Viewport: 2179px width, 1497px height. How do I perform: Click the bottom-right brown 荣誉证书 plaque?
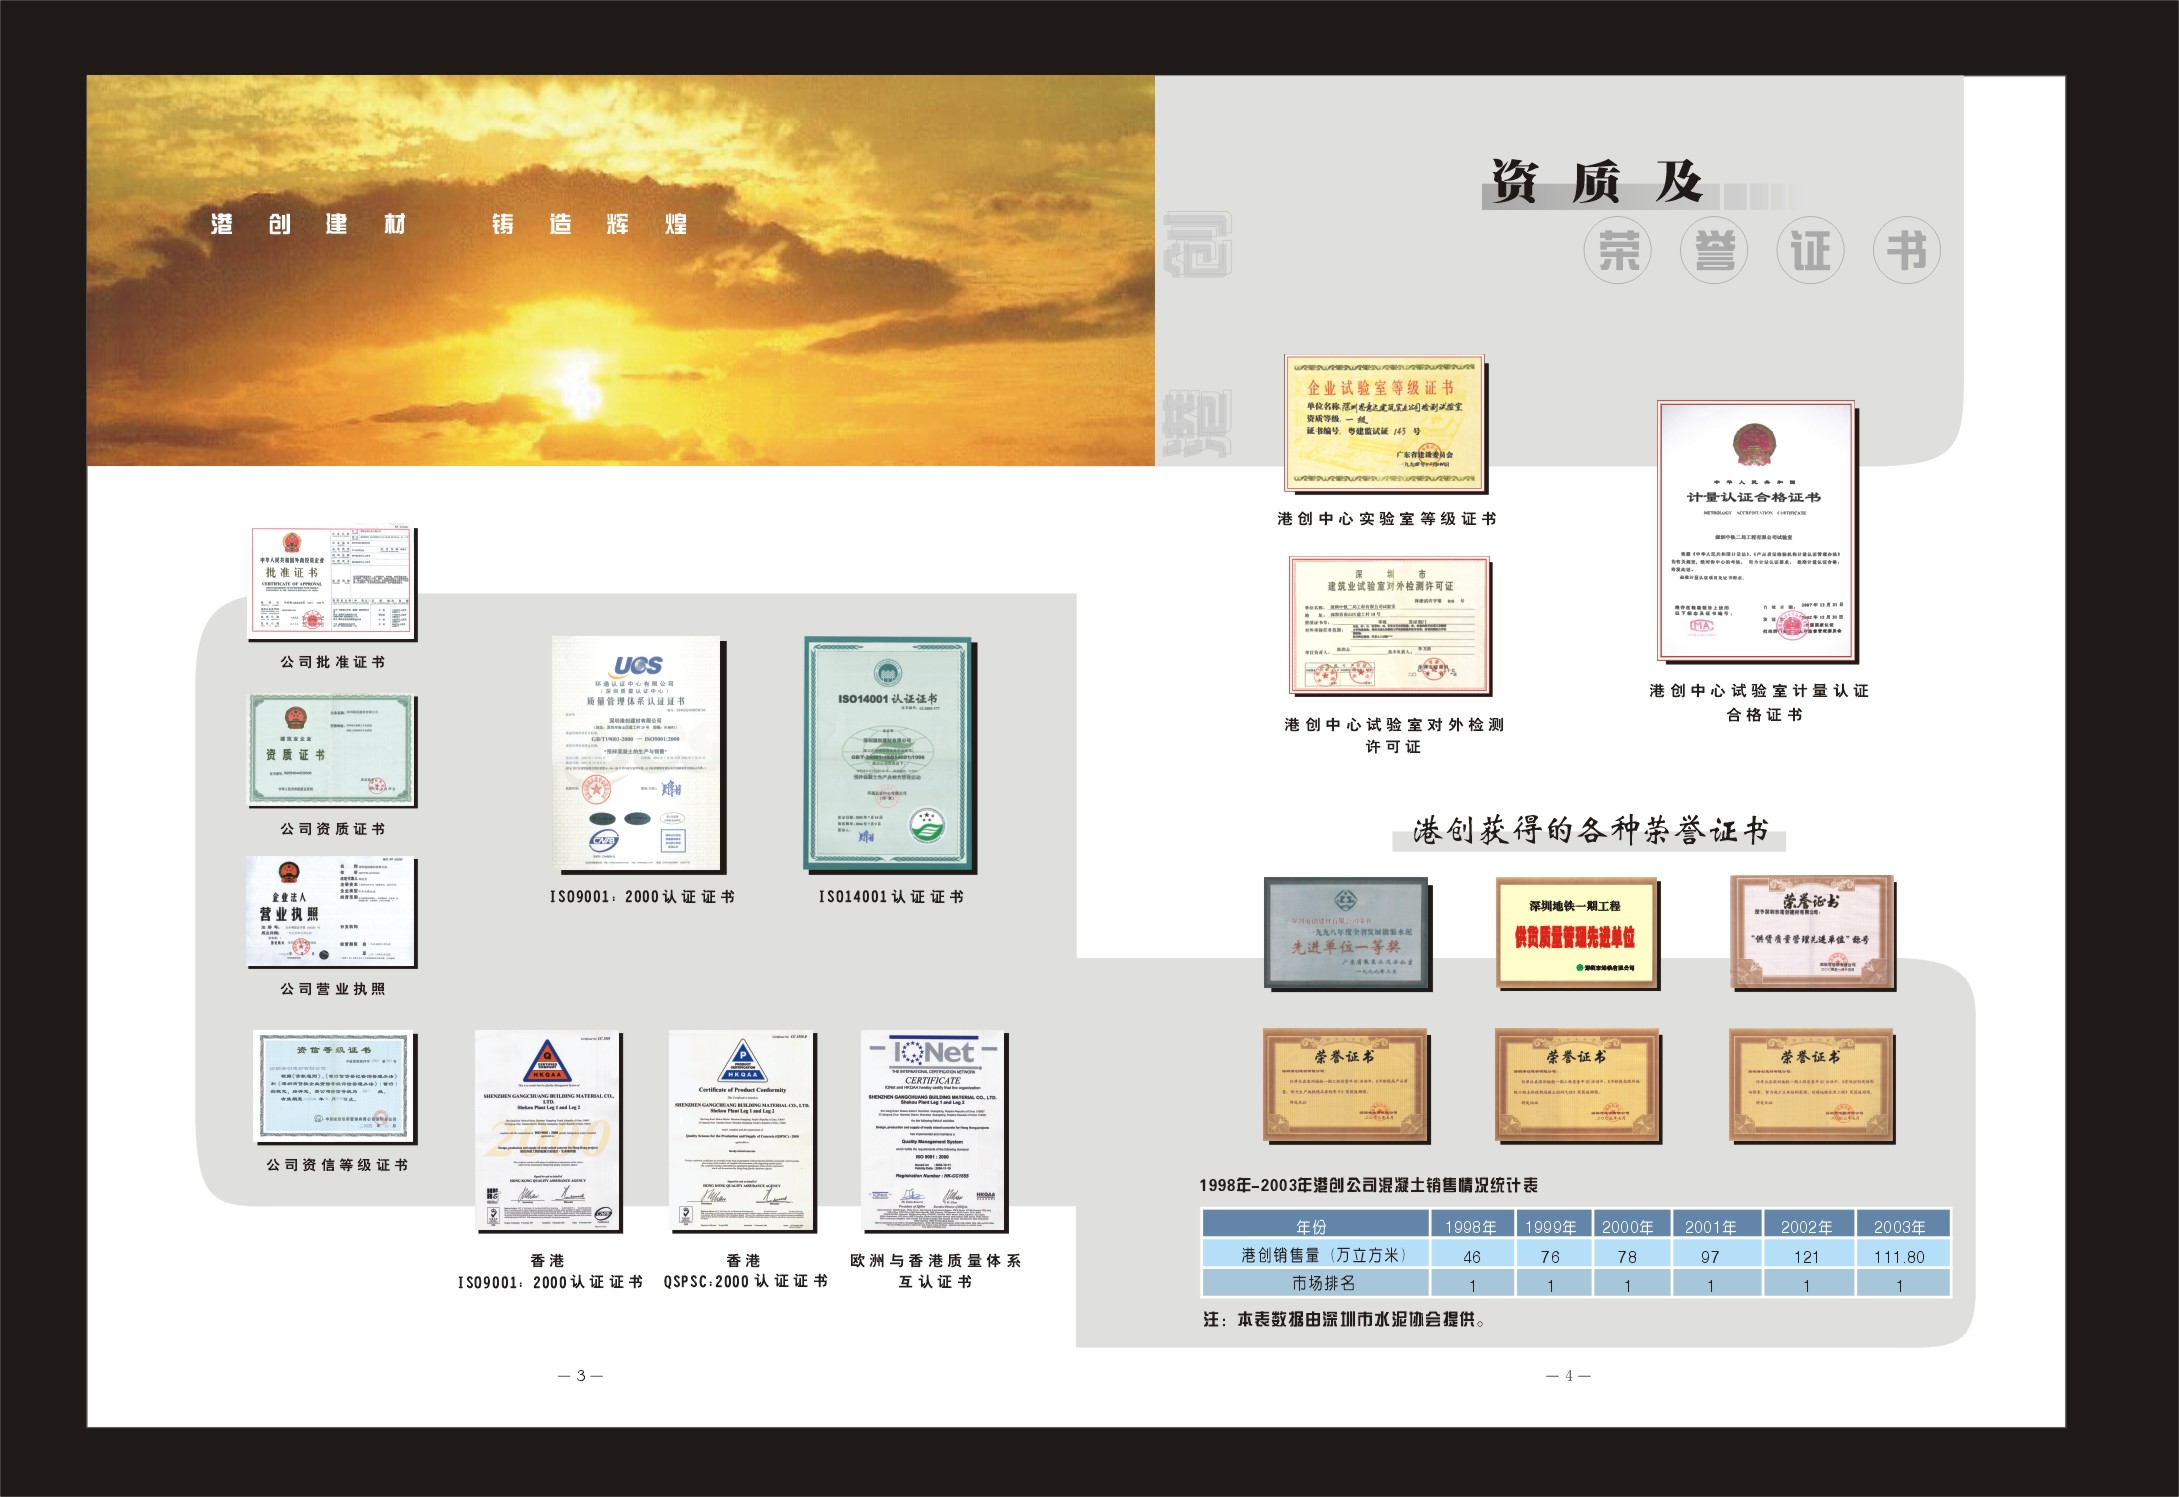[1812, 1085]
